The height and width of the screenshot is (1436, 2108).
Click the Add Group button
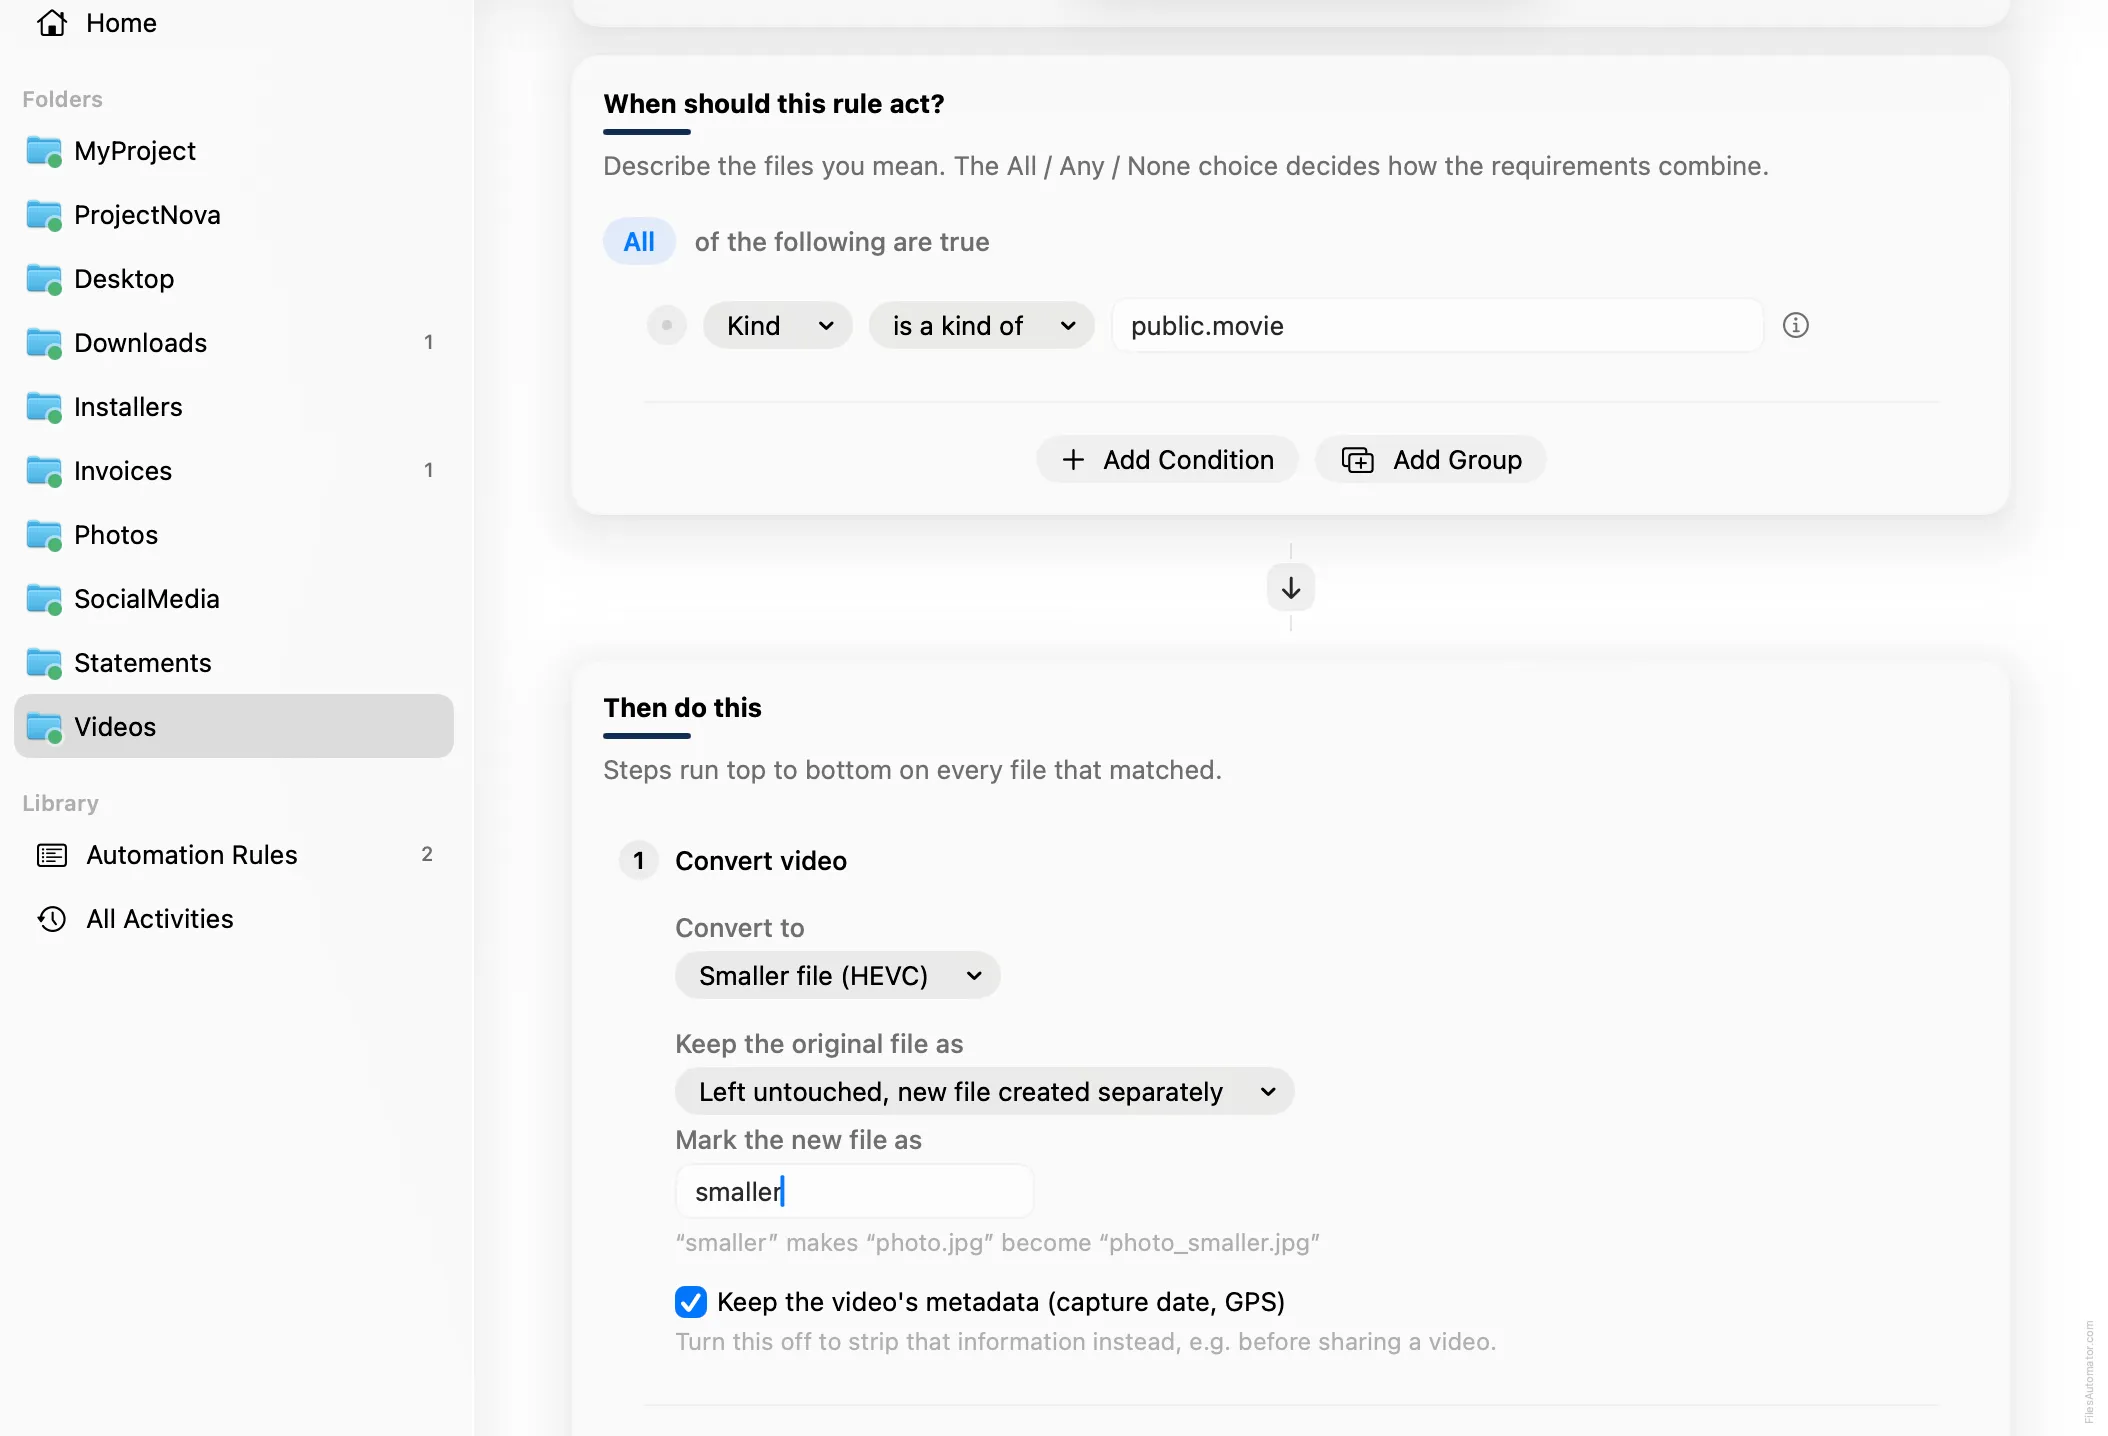pyautogui.click(x=1431, y=460)
